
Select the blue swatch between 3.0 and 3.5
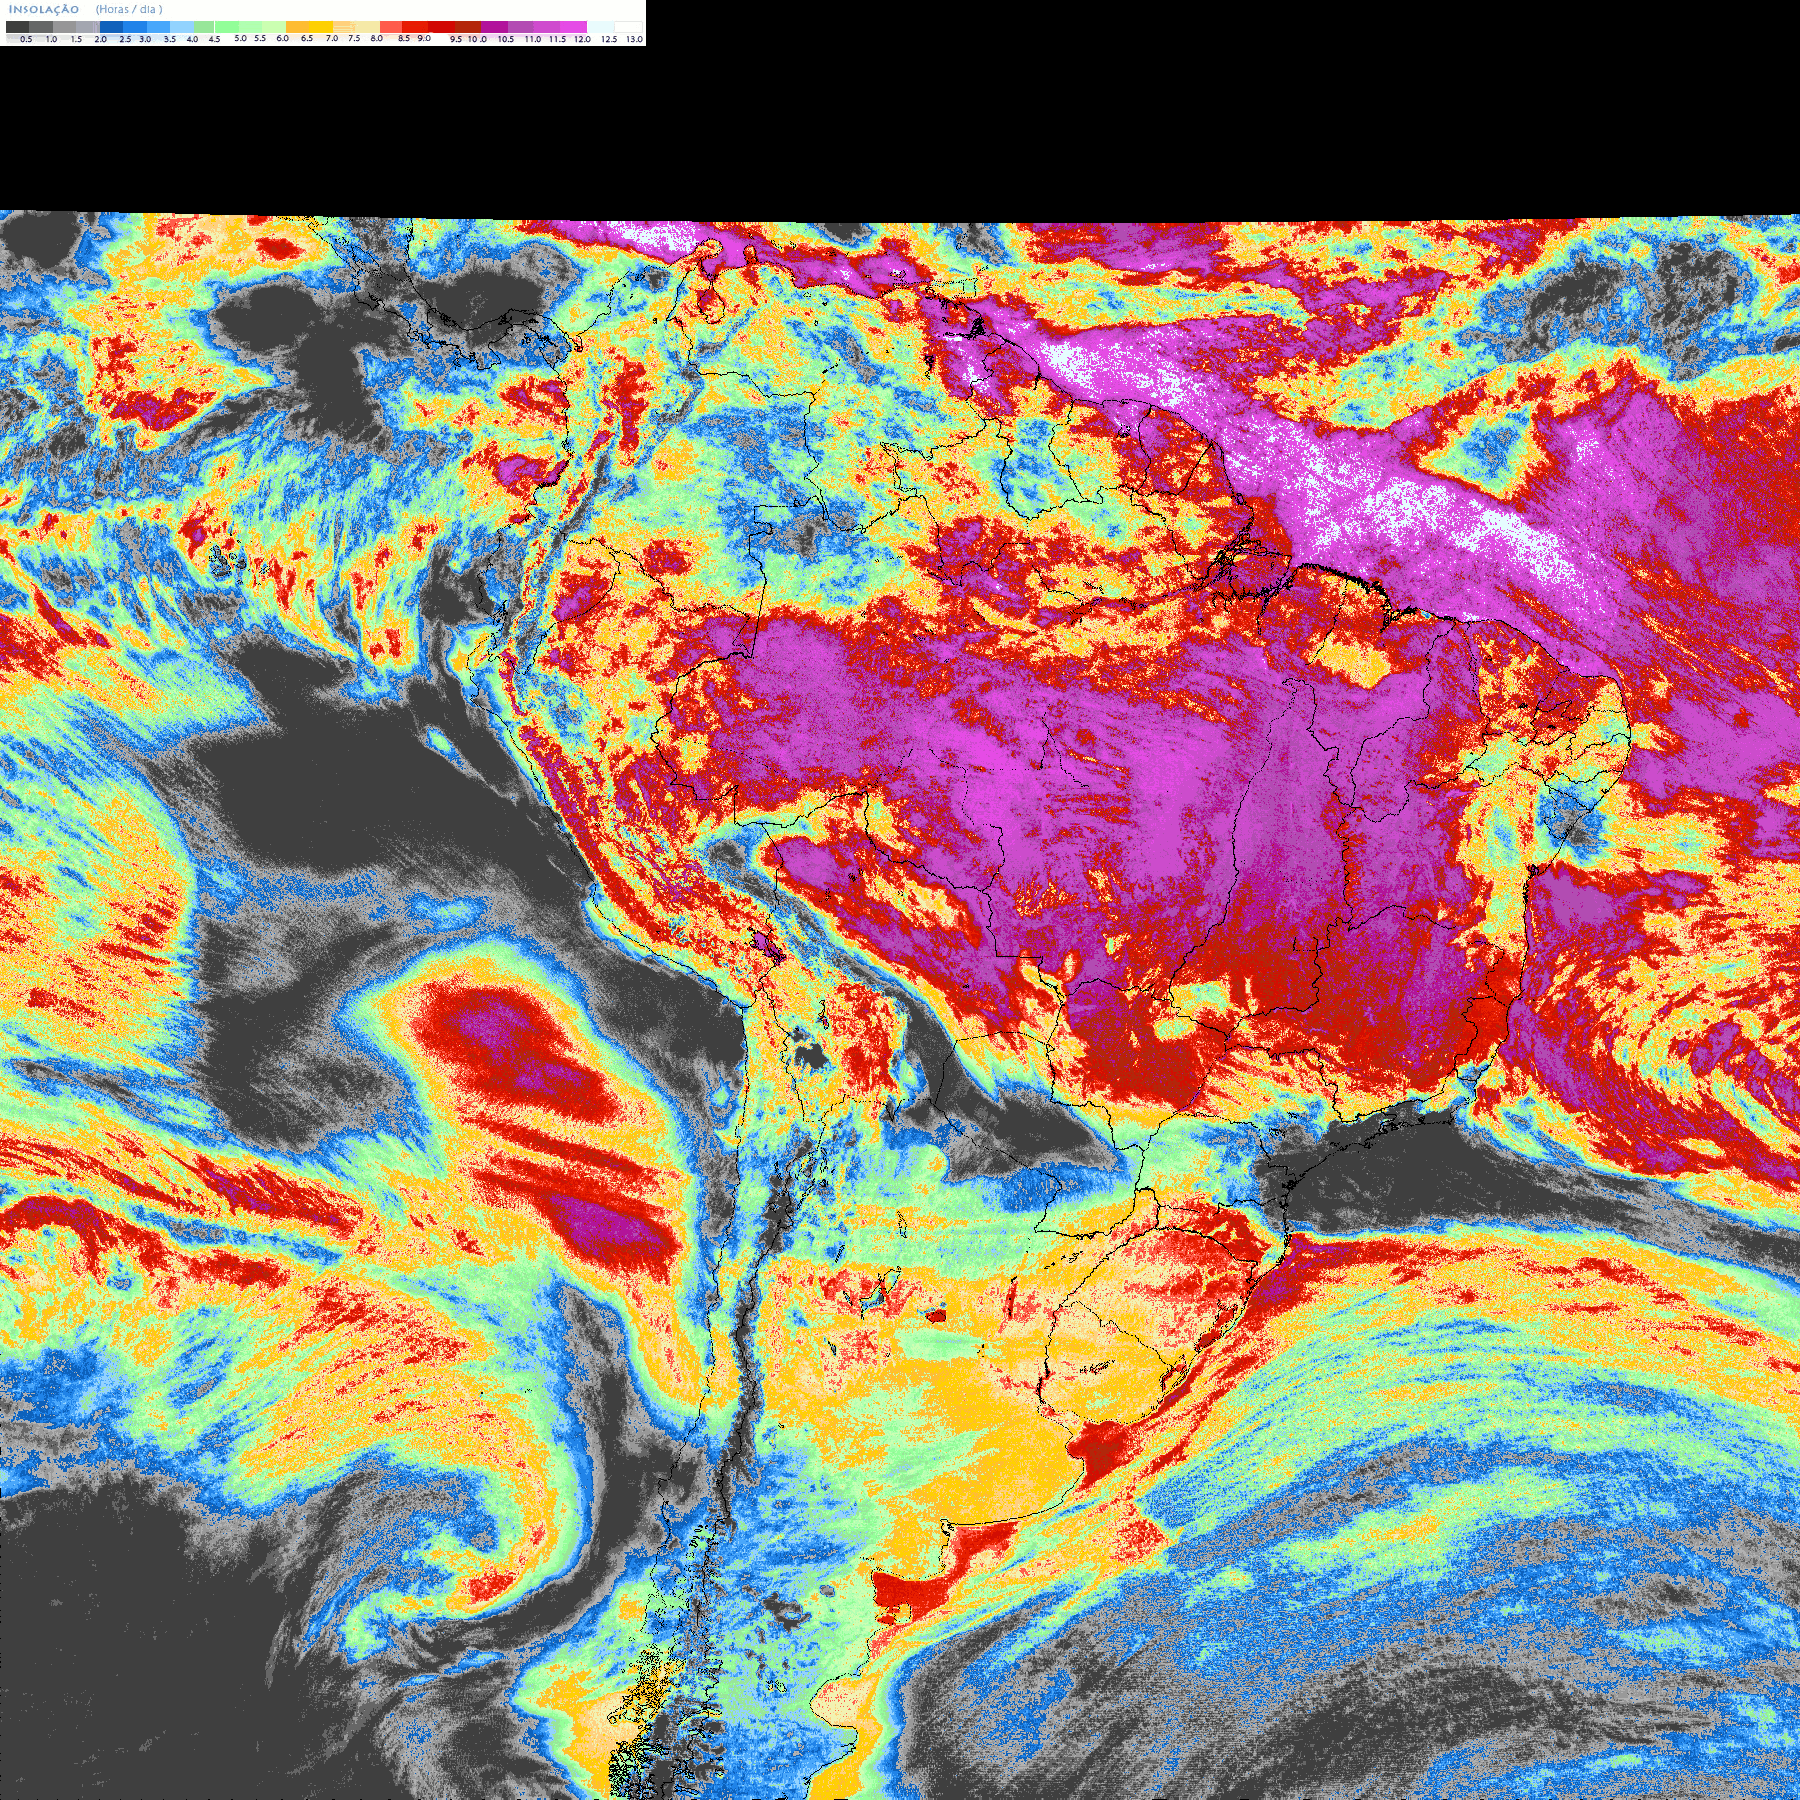[158, 27]
